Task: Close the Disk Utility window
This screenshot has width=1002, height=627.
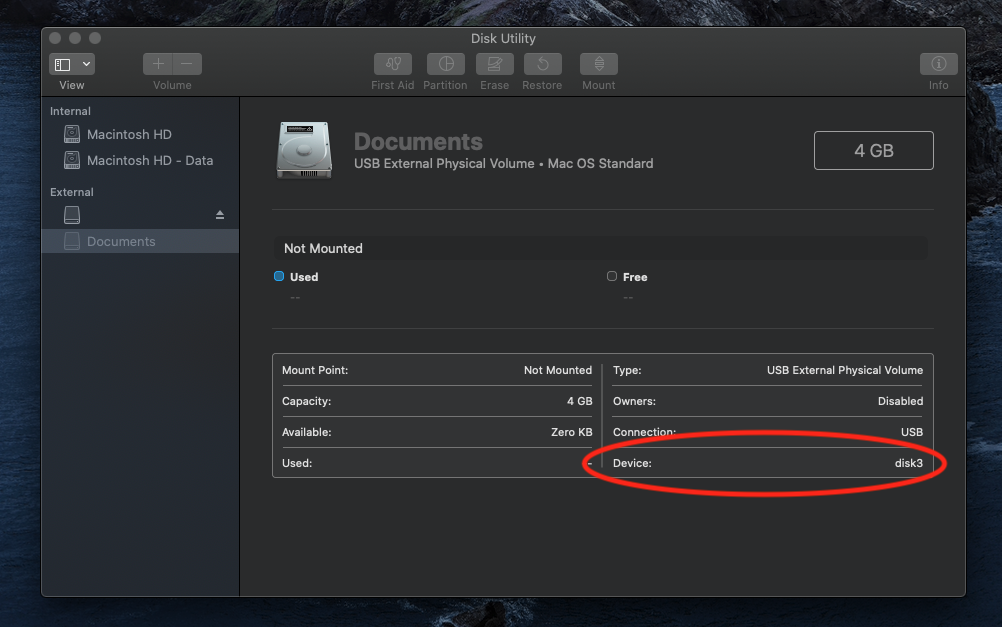Action: (x=55, y=38)
